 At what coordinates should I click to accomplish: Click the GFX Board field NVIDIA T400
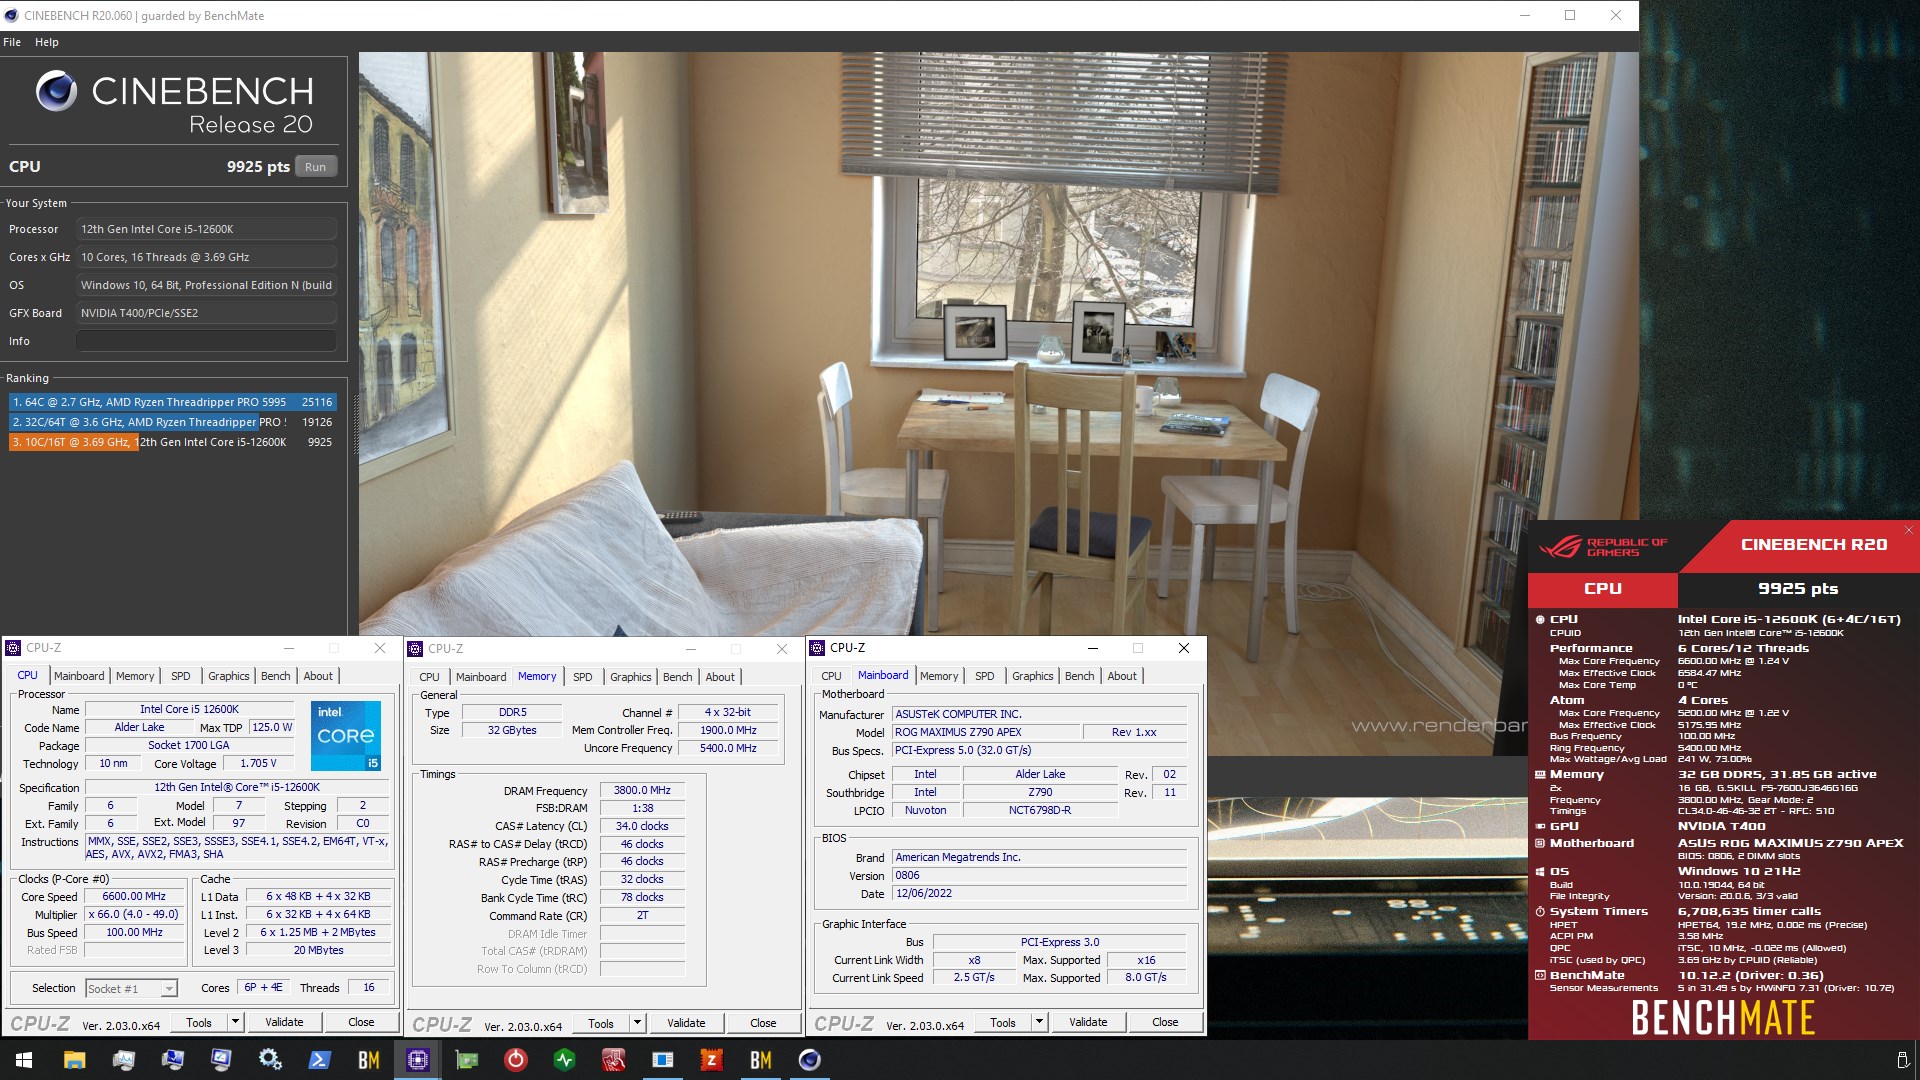tap(206, 313)
